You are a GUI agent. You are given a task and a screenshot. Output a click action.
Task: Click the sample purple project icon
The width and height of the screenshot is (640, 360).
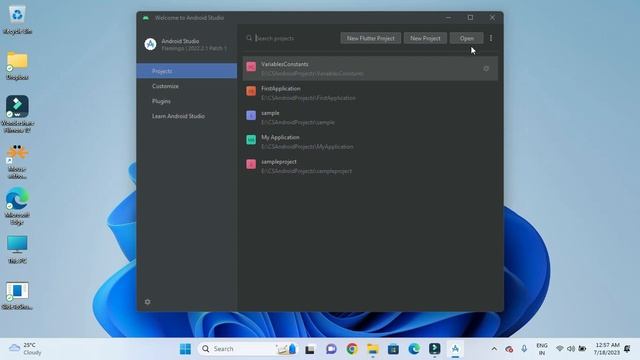pos(251,116)
